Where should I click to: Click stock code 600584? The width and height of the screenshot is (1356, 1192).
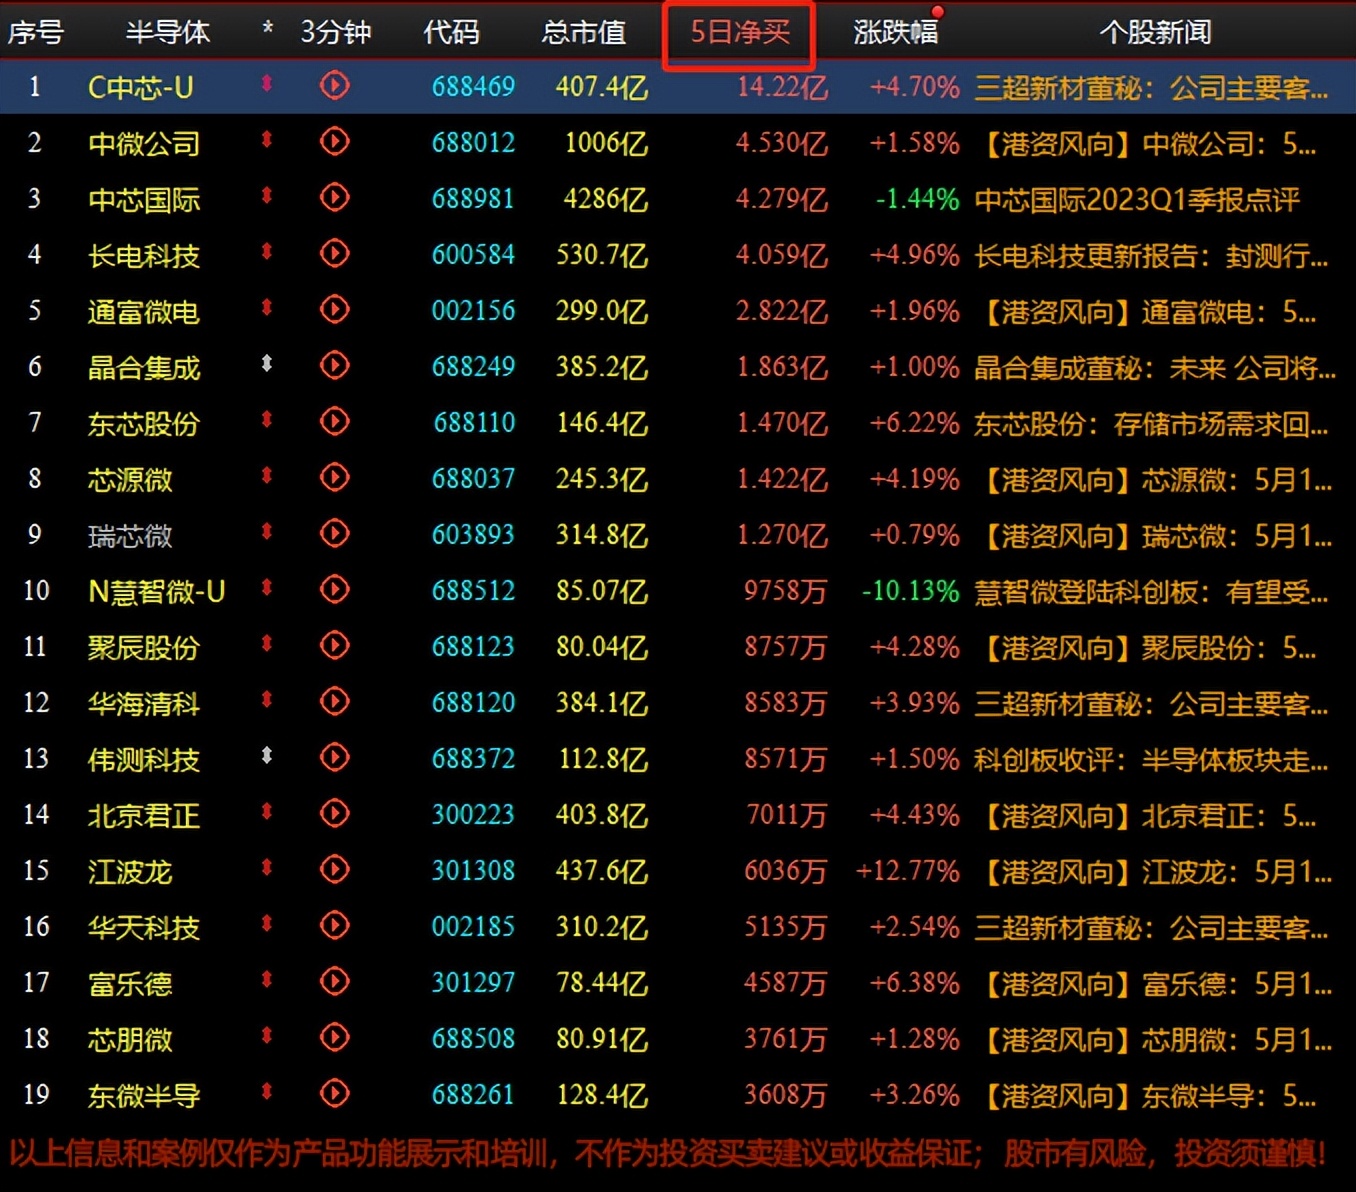point(473,254)
